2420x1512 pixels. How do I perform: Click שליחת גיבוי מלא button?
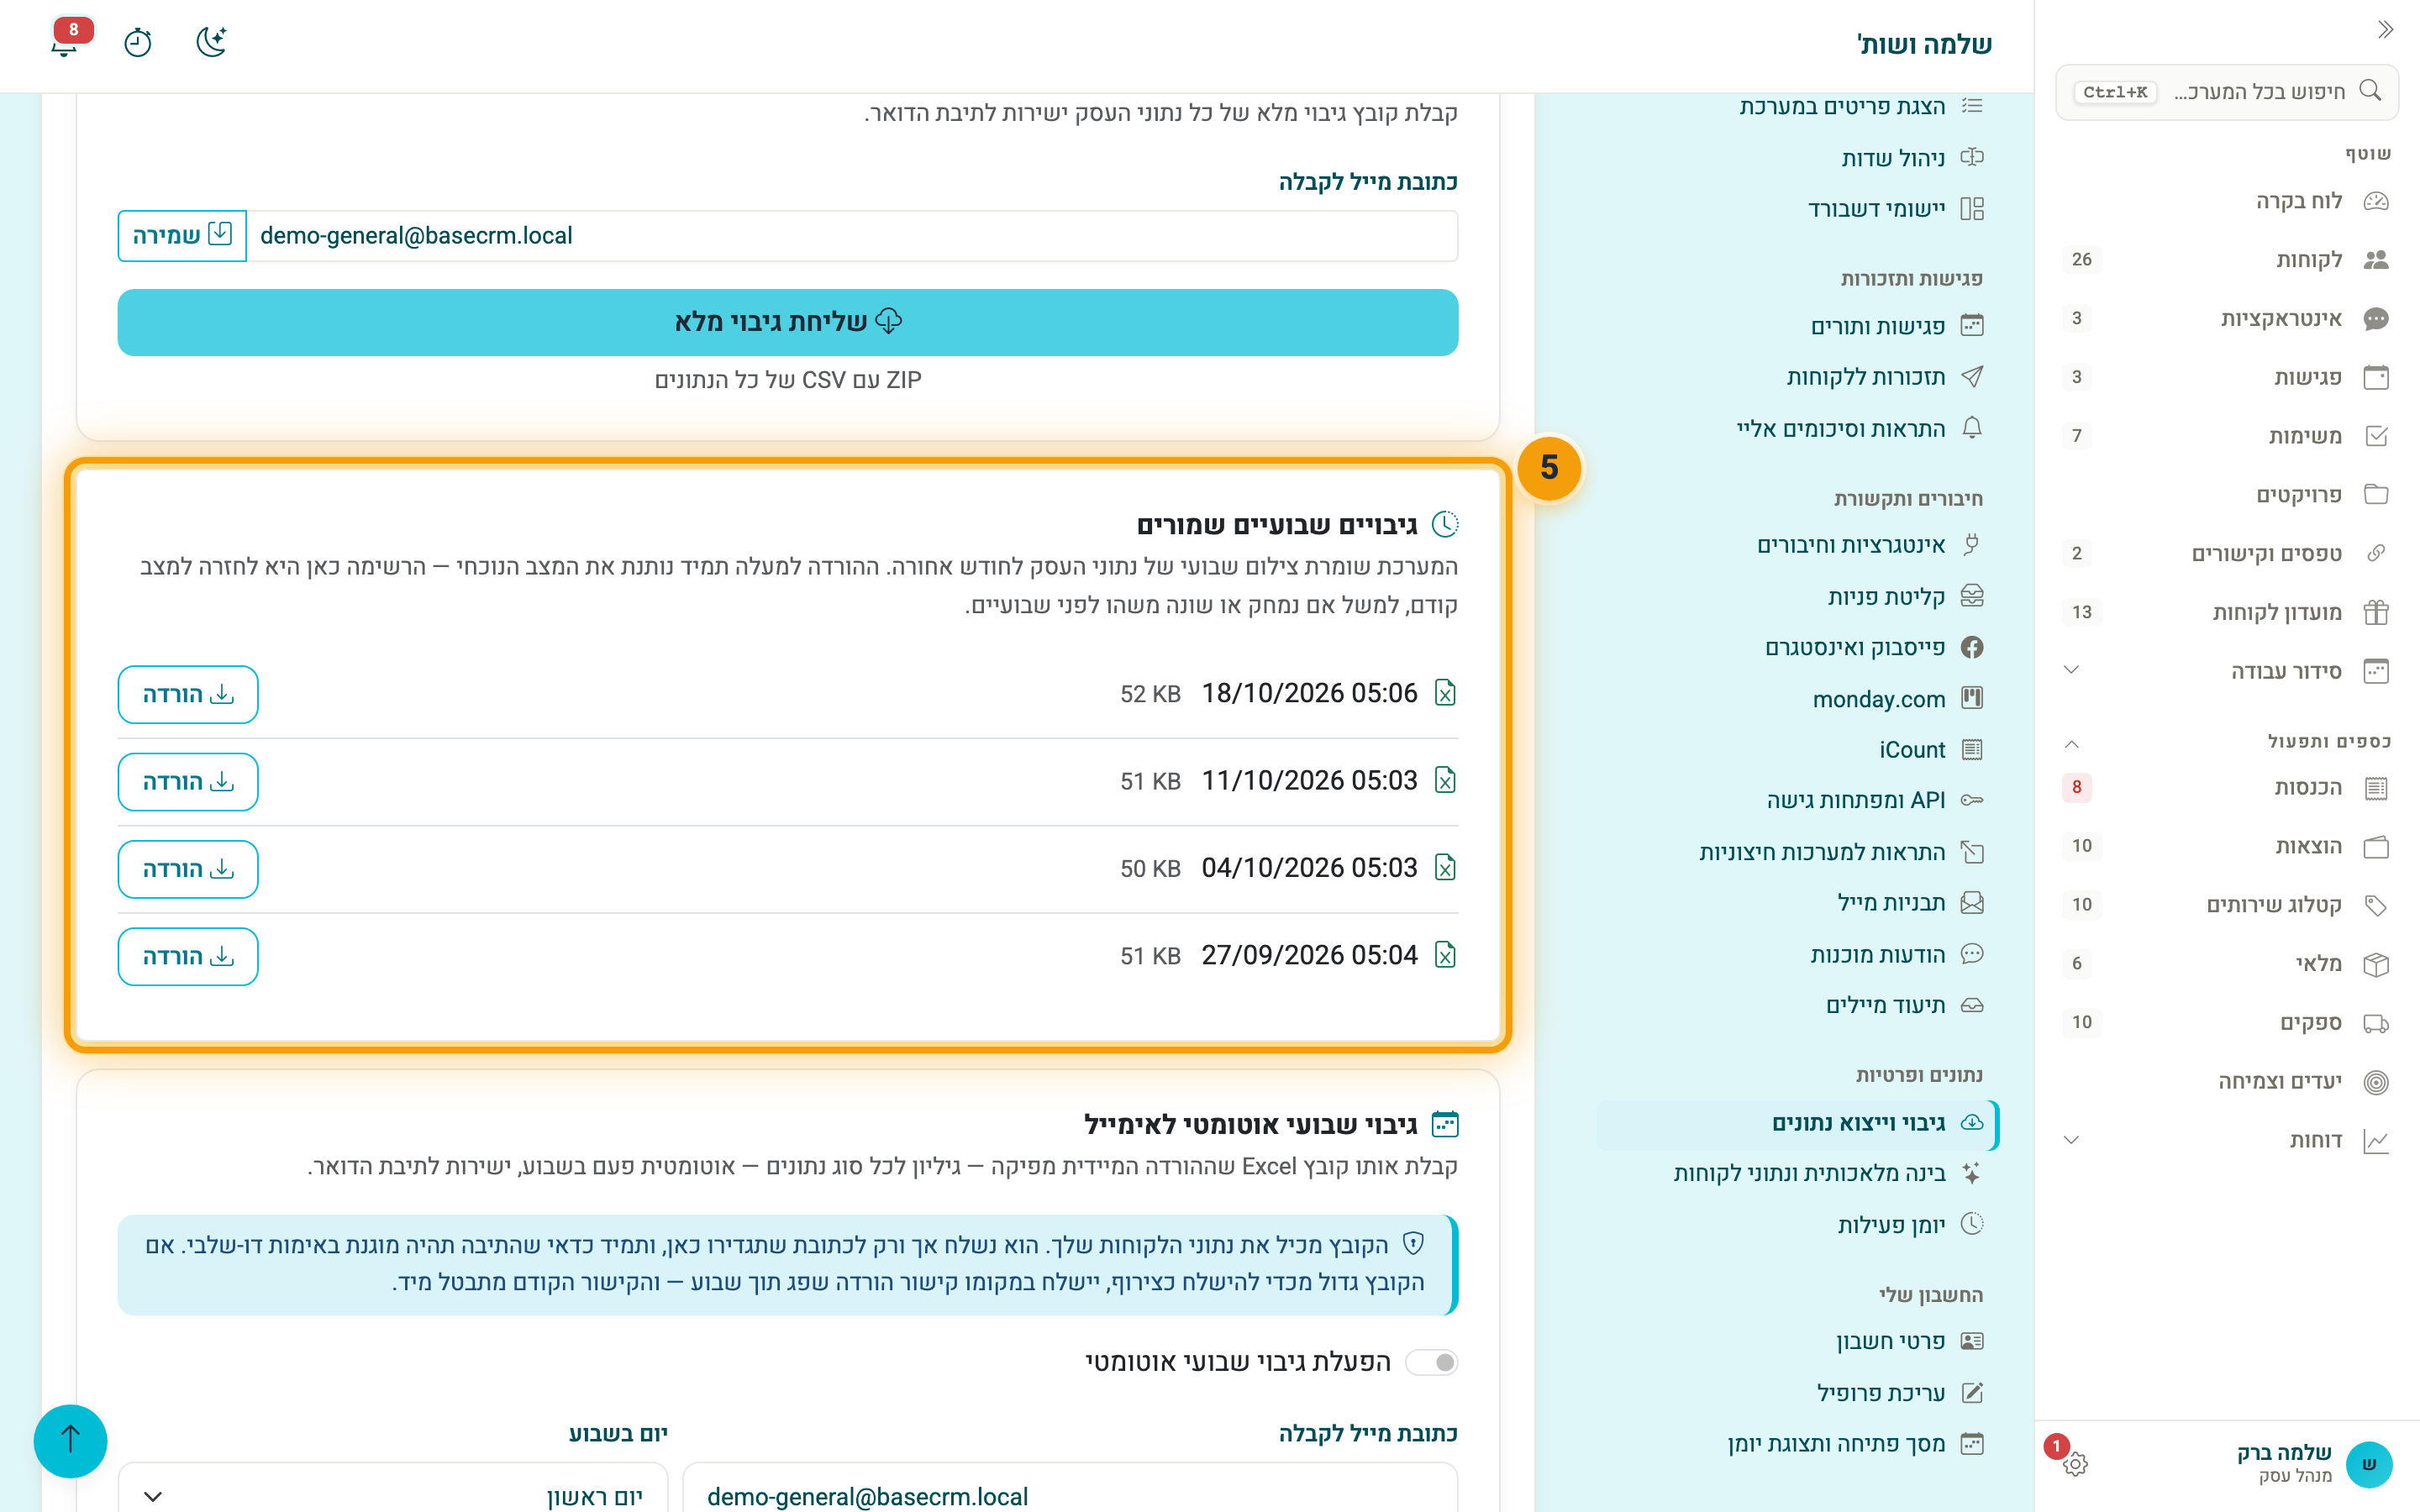tap(788, 322)
